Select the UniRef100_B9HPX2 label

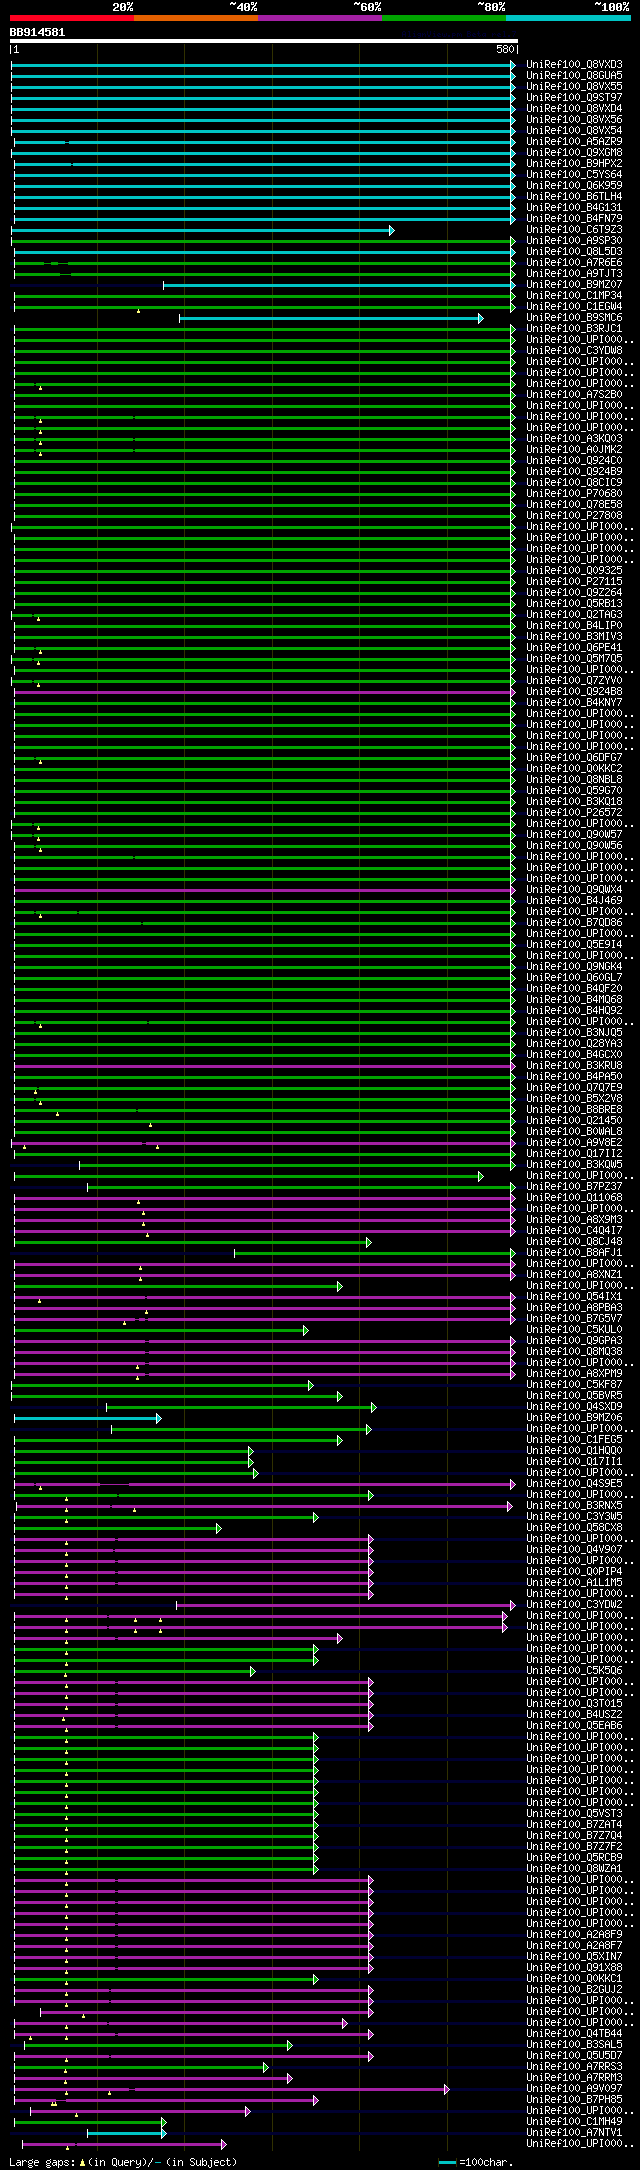[574, 164]
